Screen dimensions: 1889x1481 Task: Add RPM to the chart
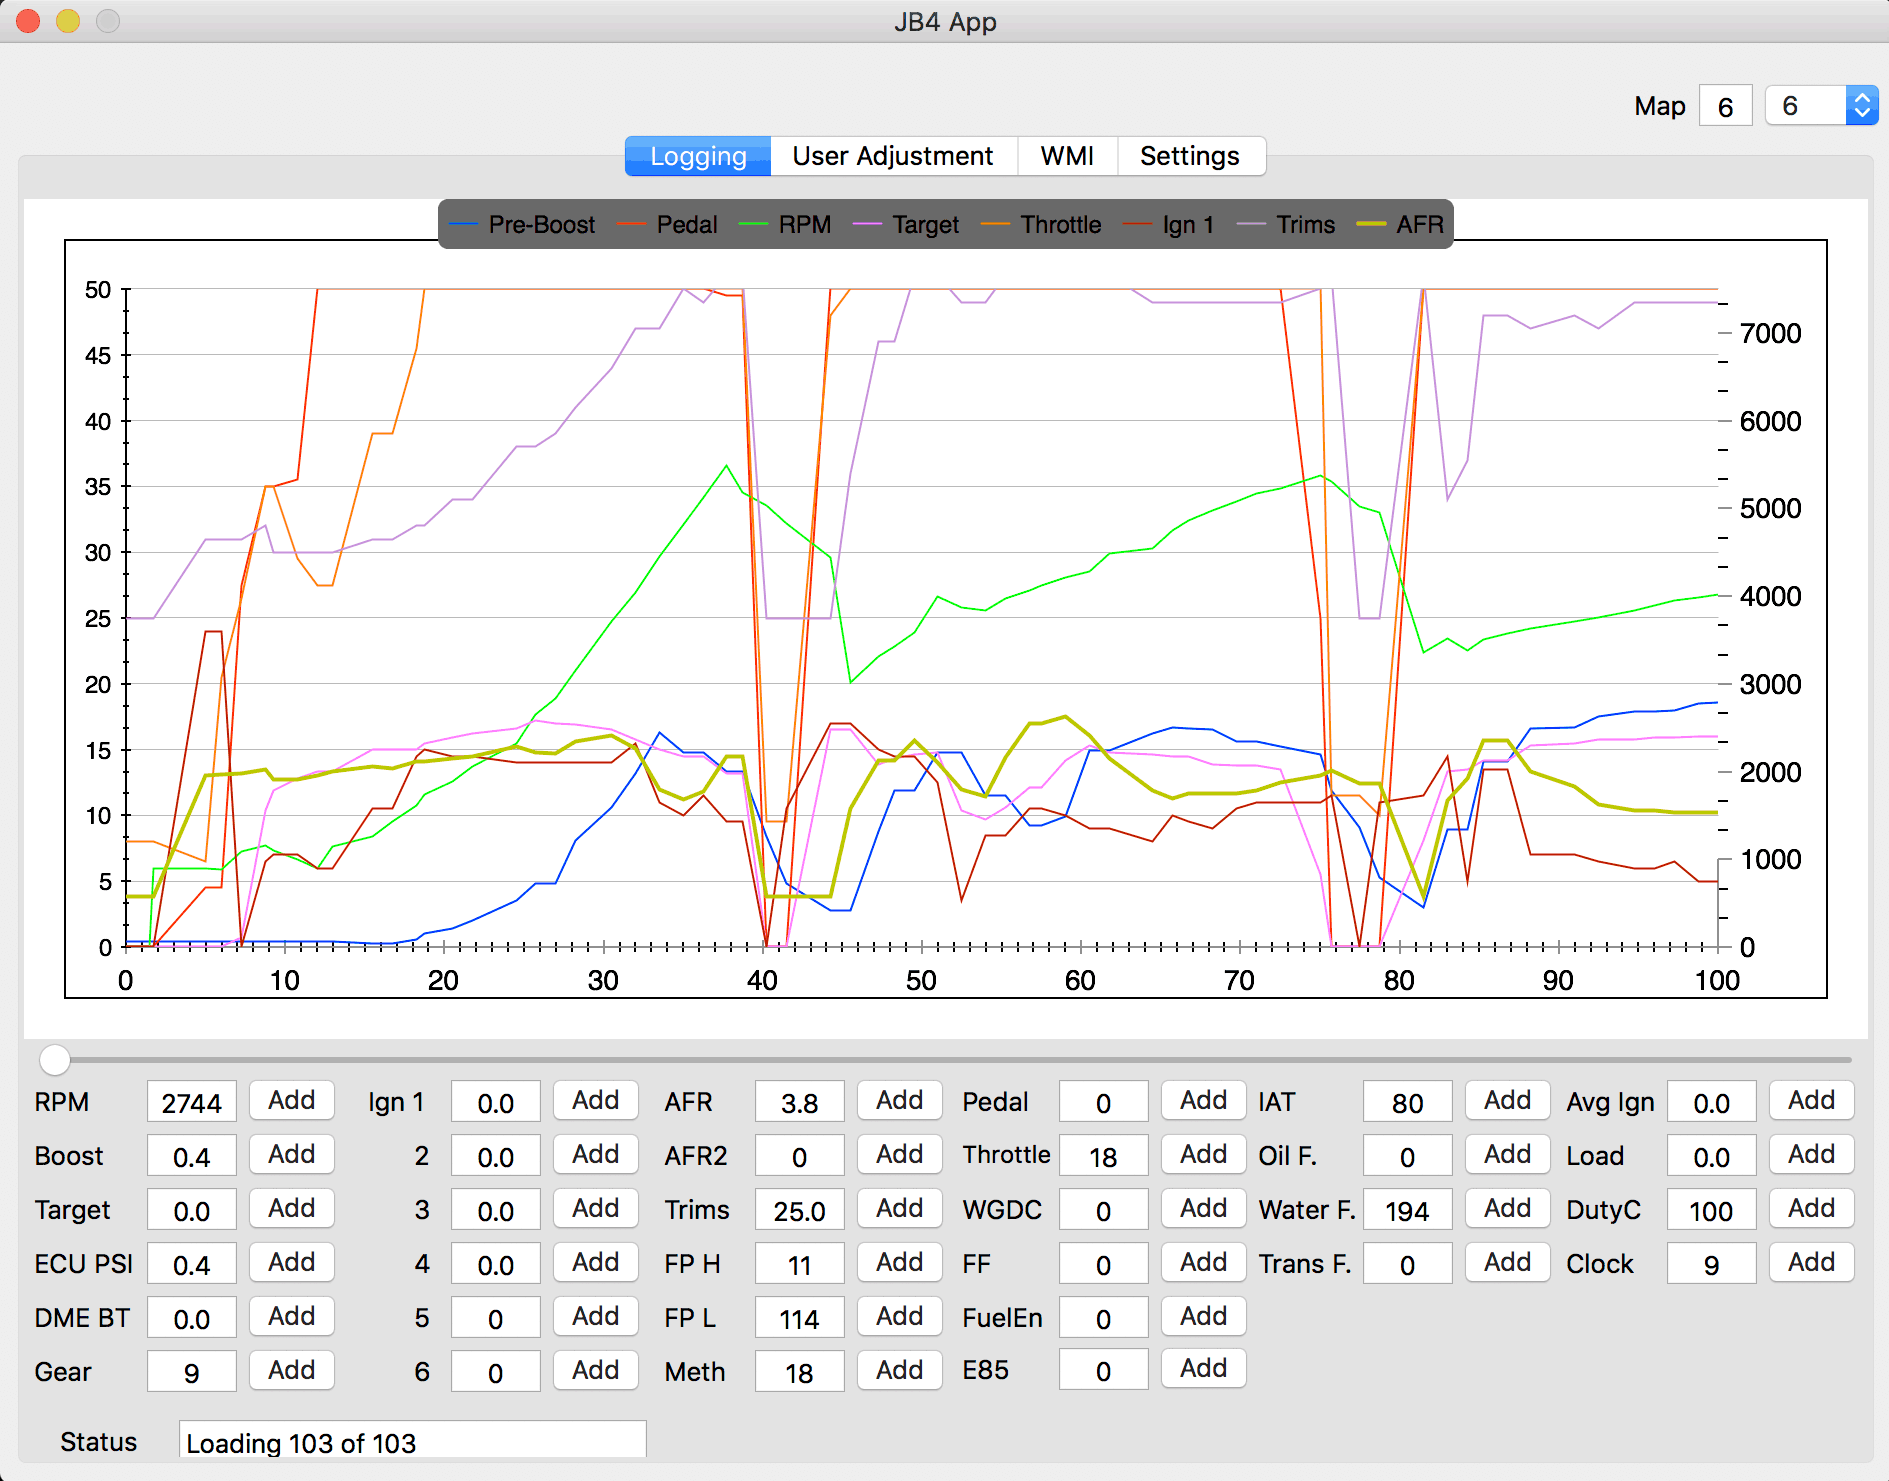coord(291,1101)
